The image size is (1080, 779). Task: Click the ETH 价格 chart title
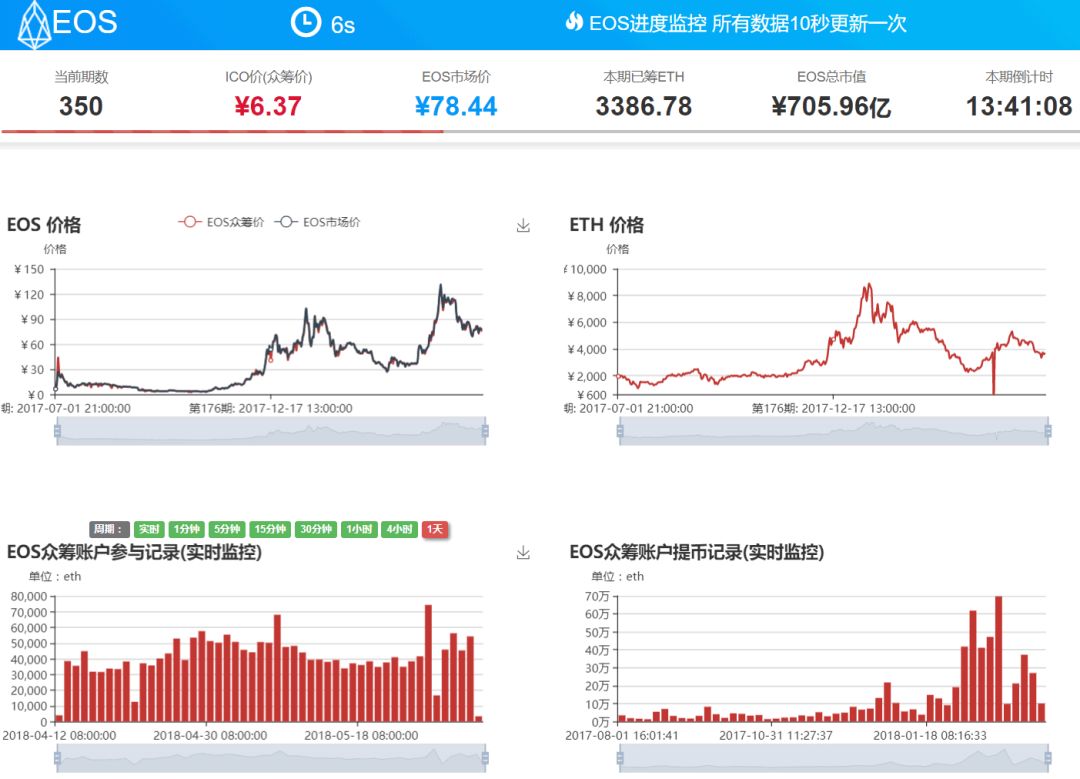(x=607, y=225)
